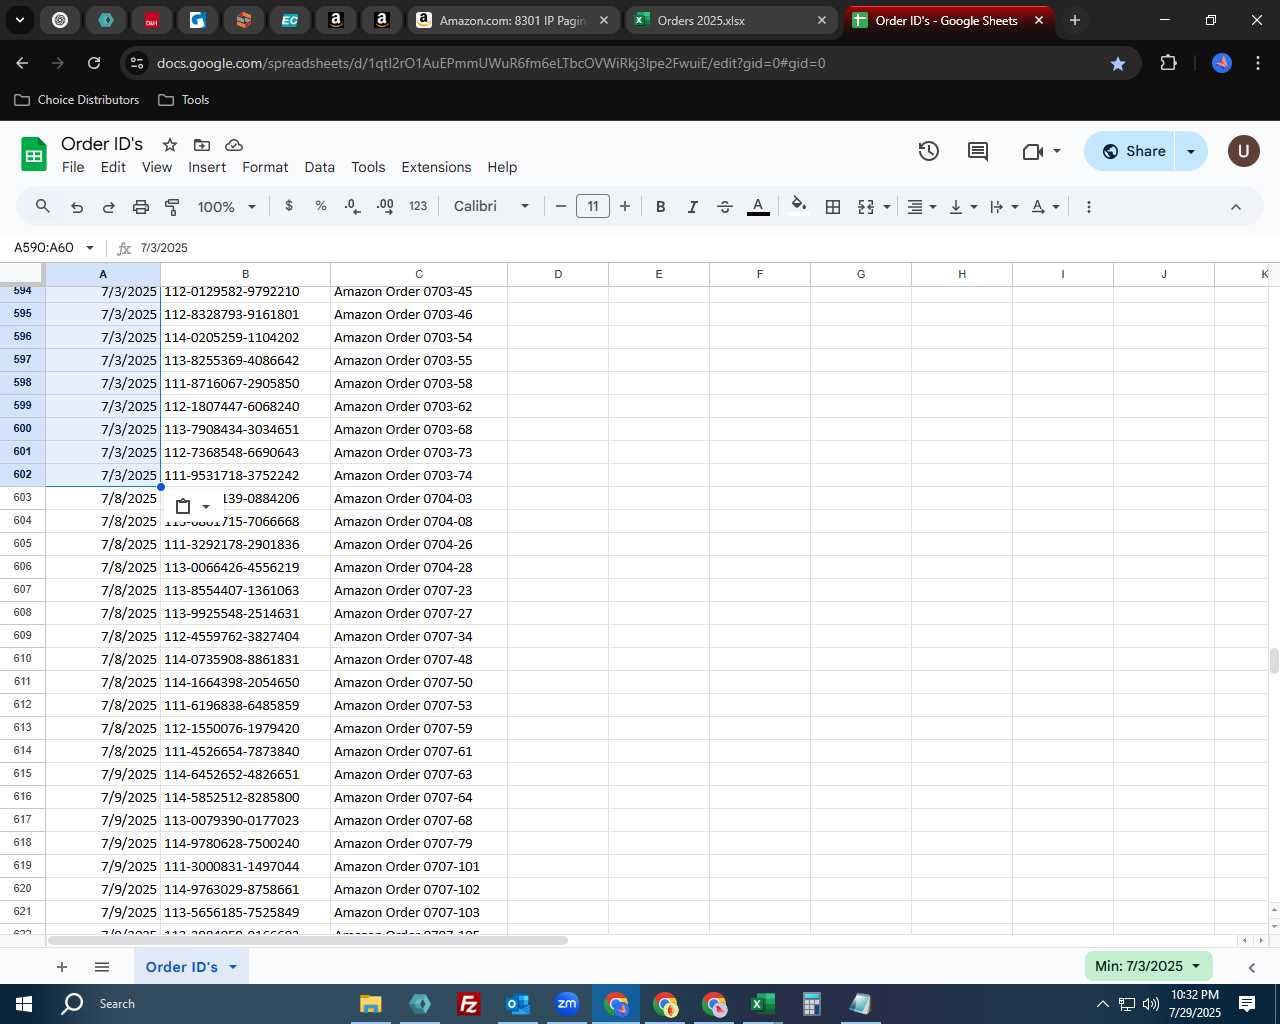Toggle italic formatting
This screenshot has height=1024, width=1280.
(692, 206)
